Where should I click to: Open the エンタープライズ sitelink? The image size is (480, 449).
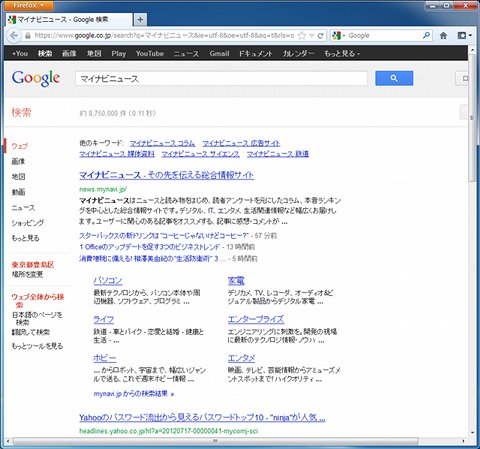coord(256,319)
